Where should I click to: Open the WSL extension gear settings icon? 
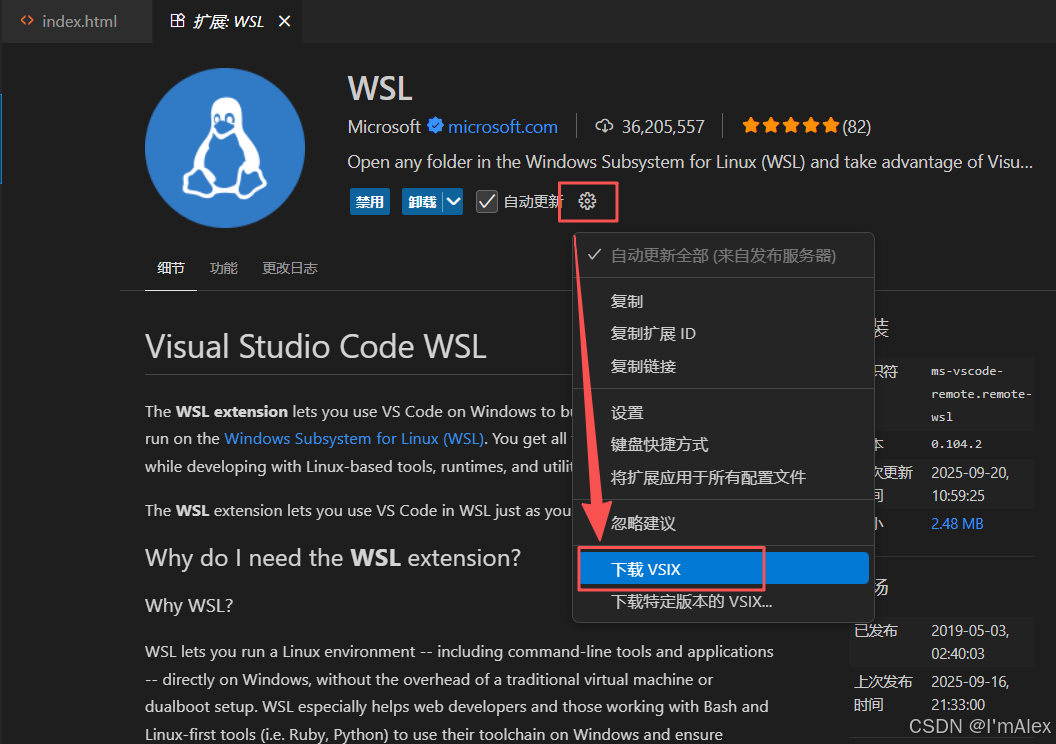[x=587, y=201]
